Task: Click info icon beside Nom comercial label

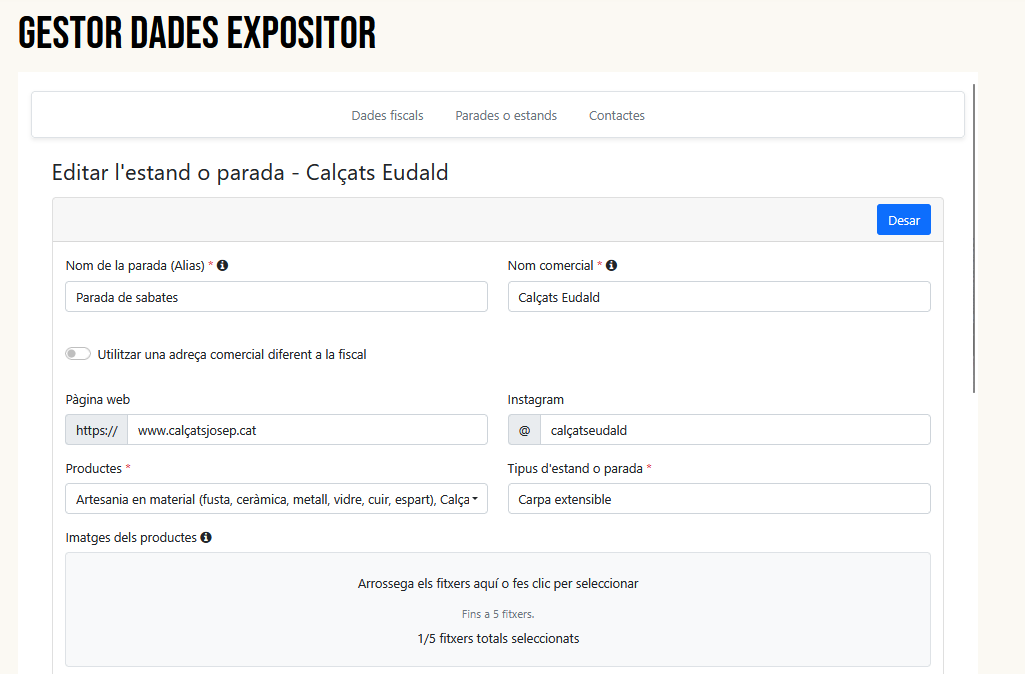Action: [611, 266]
